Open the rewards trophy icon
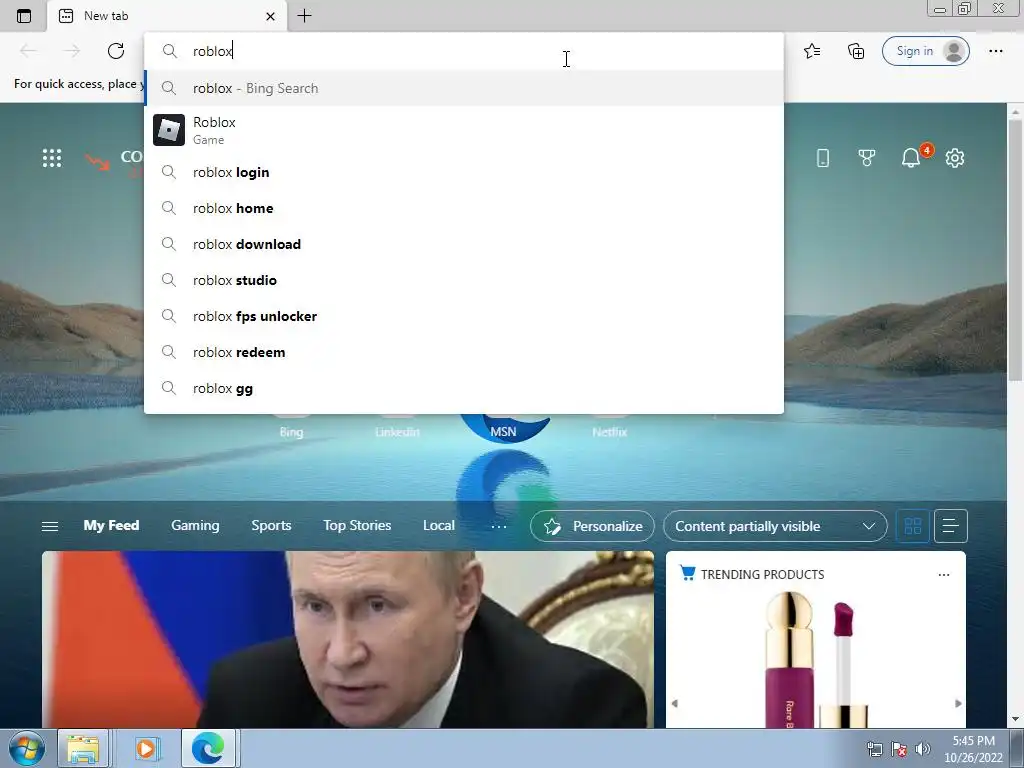 pos(867,158)
